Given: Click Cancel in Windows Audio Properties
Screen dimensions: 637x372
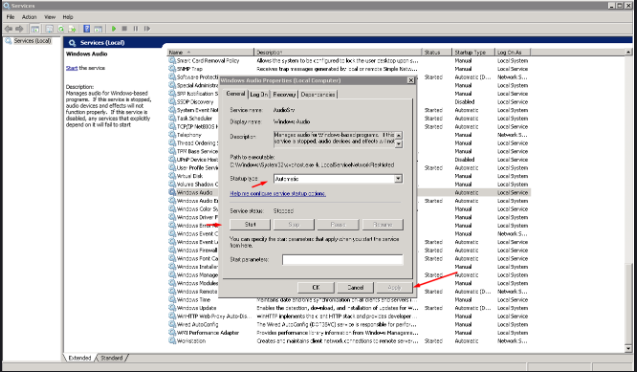Looking at the screenshot, I should click(x=355, y=288).
